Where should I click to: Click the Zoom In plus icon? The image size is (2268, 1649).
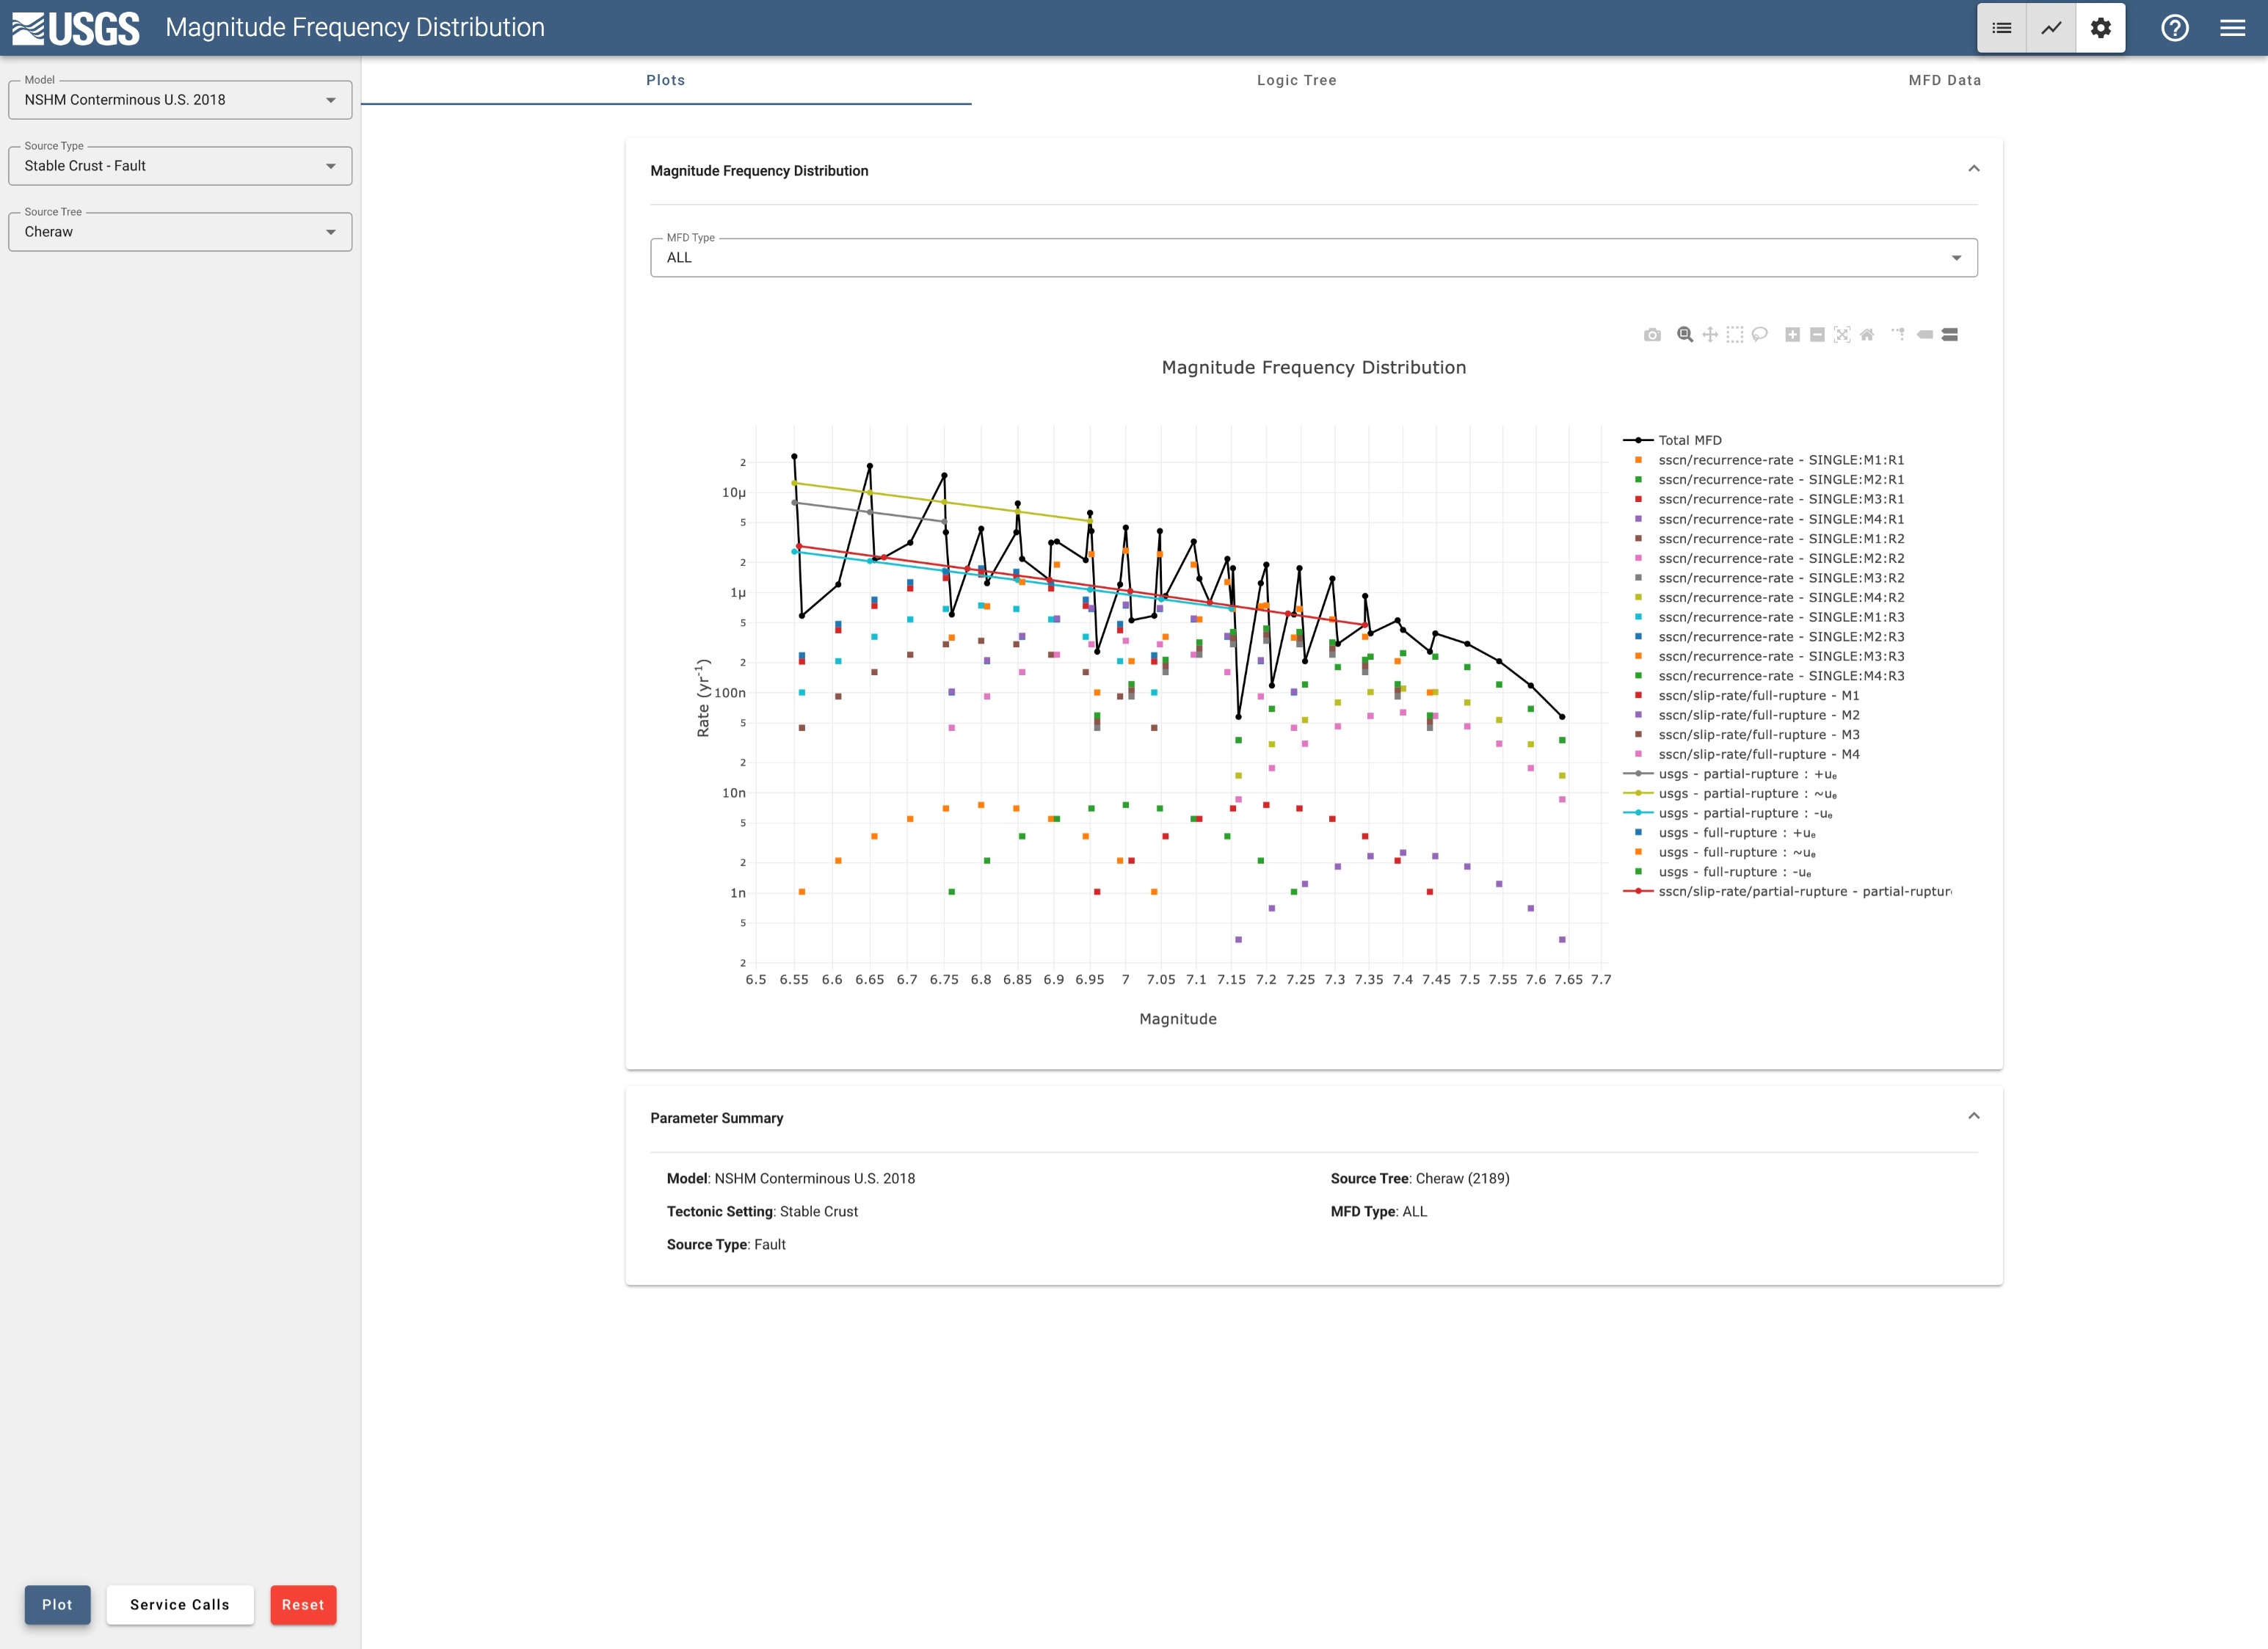[1792, 335]
